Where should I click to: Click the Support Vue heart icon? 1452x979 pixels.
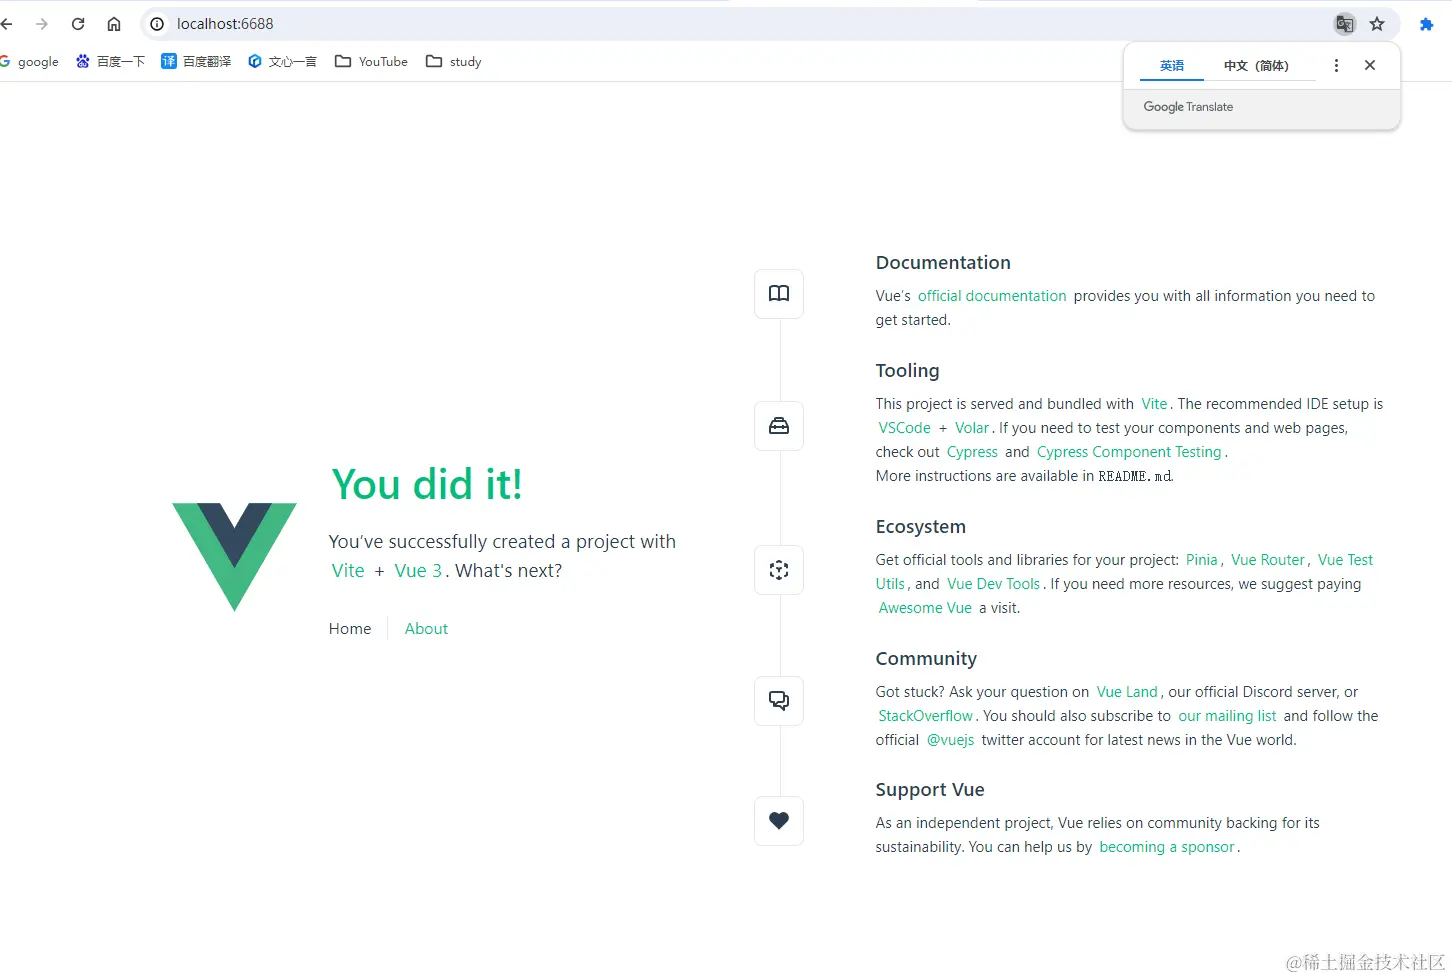click(x=779, y=821)
